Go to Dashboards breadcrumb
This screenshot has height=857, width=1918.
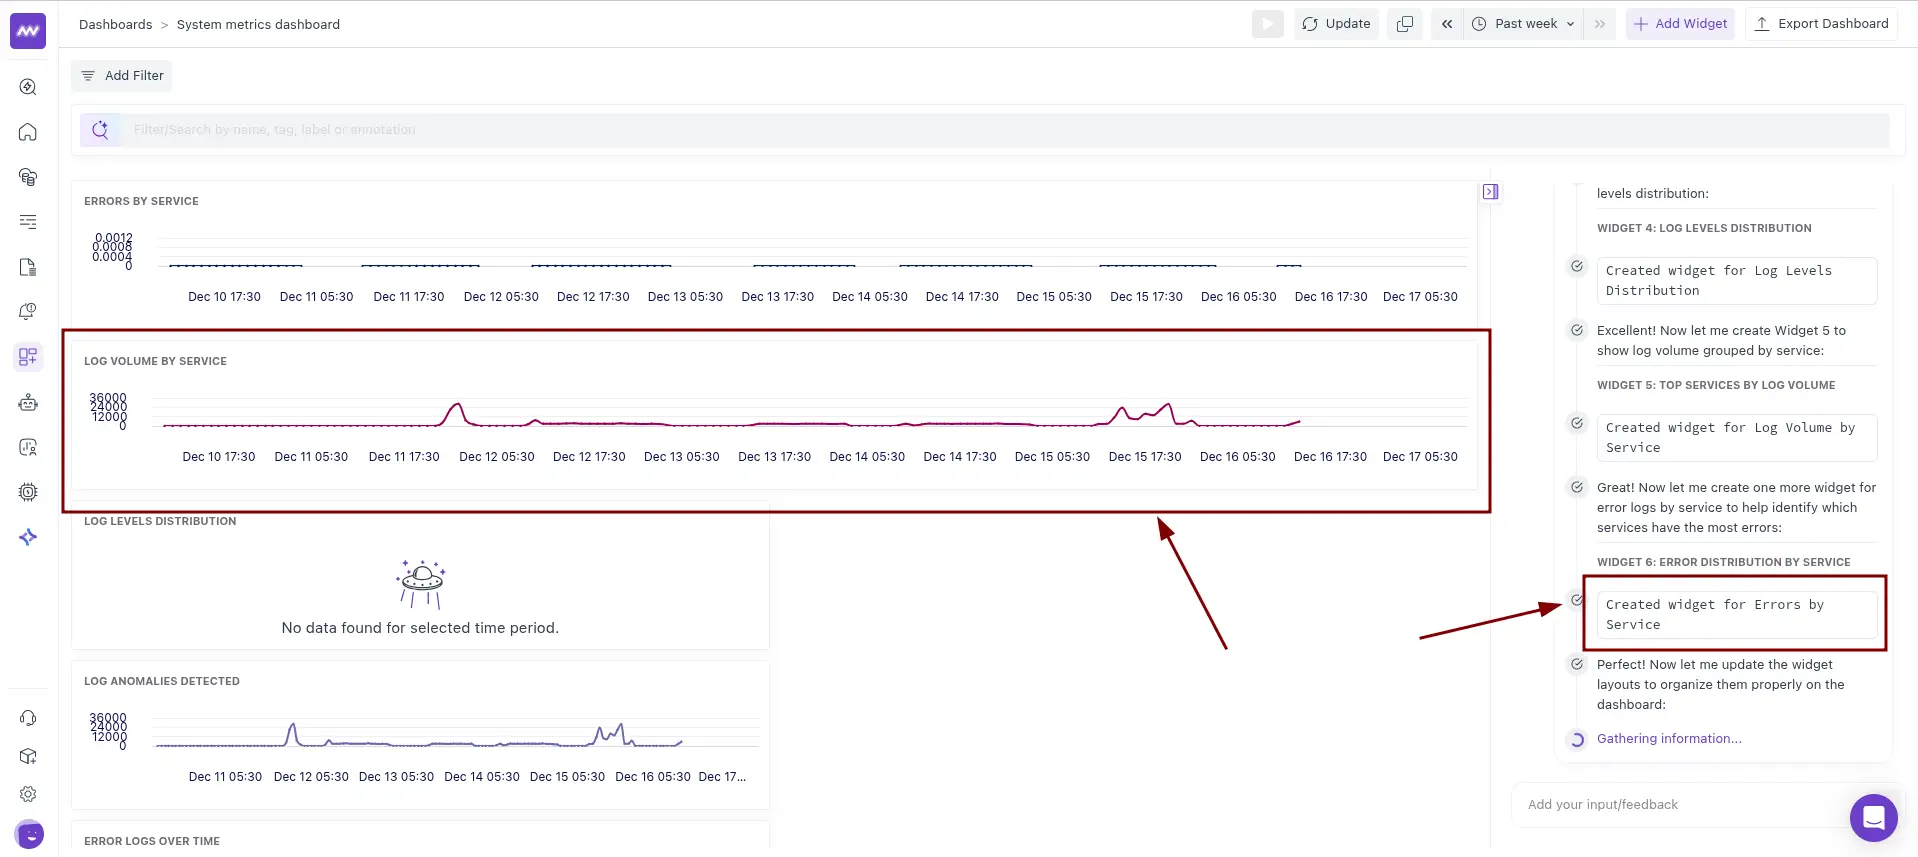click(x=115, y=24)
